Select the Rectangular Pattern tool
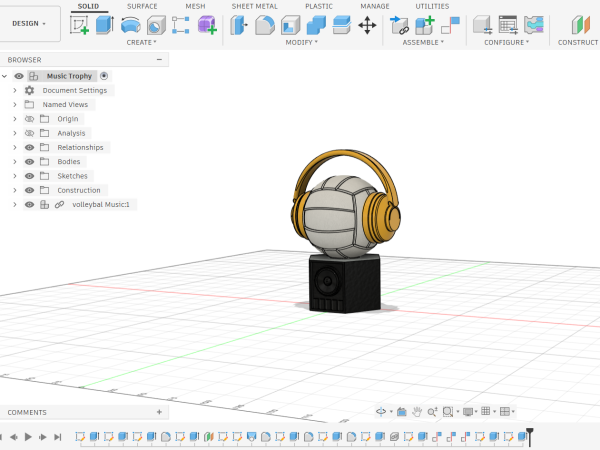 [181, 25]
